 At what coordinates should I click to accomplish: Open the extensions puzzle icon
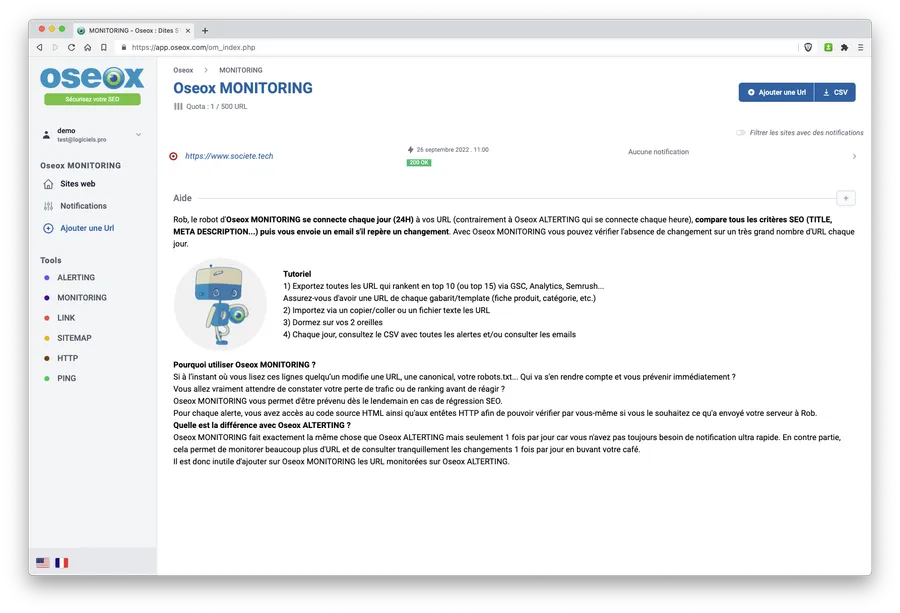click(844, 48)
